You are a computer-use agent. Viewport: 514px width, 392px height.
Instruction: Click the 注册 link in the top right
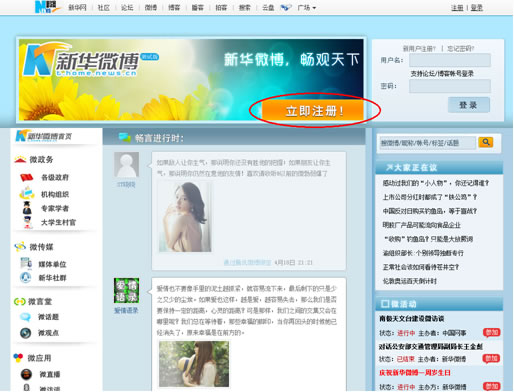click(x=457, y=8)
